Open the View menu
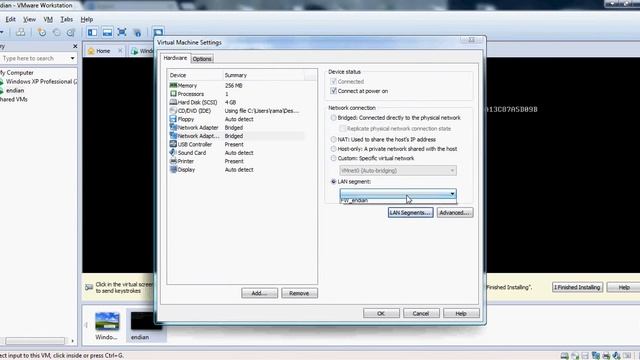 [29, 19]
